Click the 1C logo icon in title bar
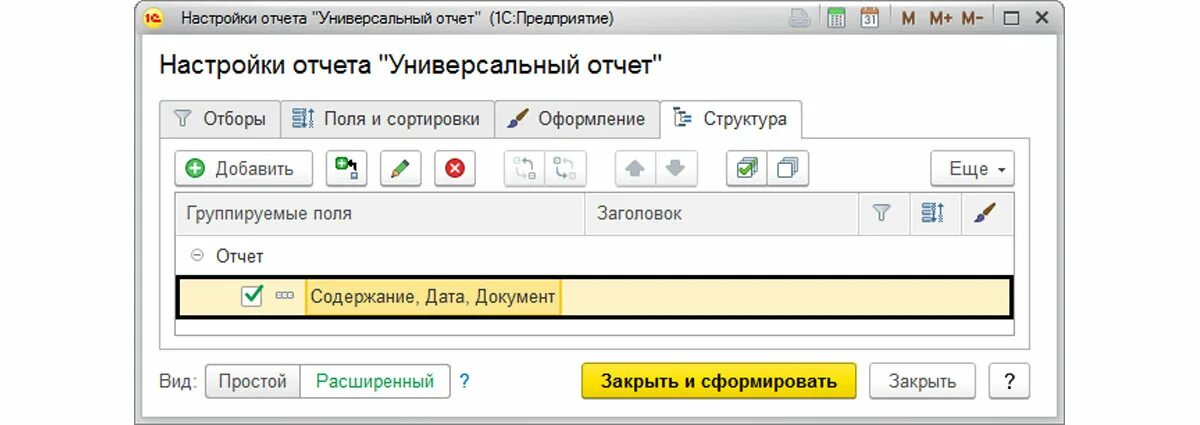Viewport: 1200px width, 425px height. (x=153, y=18)
